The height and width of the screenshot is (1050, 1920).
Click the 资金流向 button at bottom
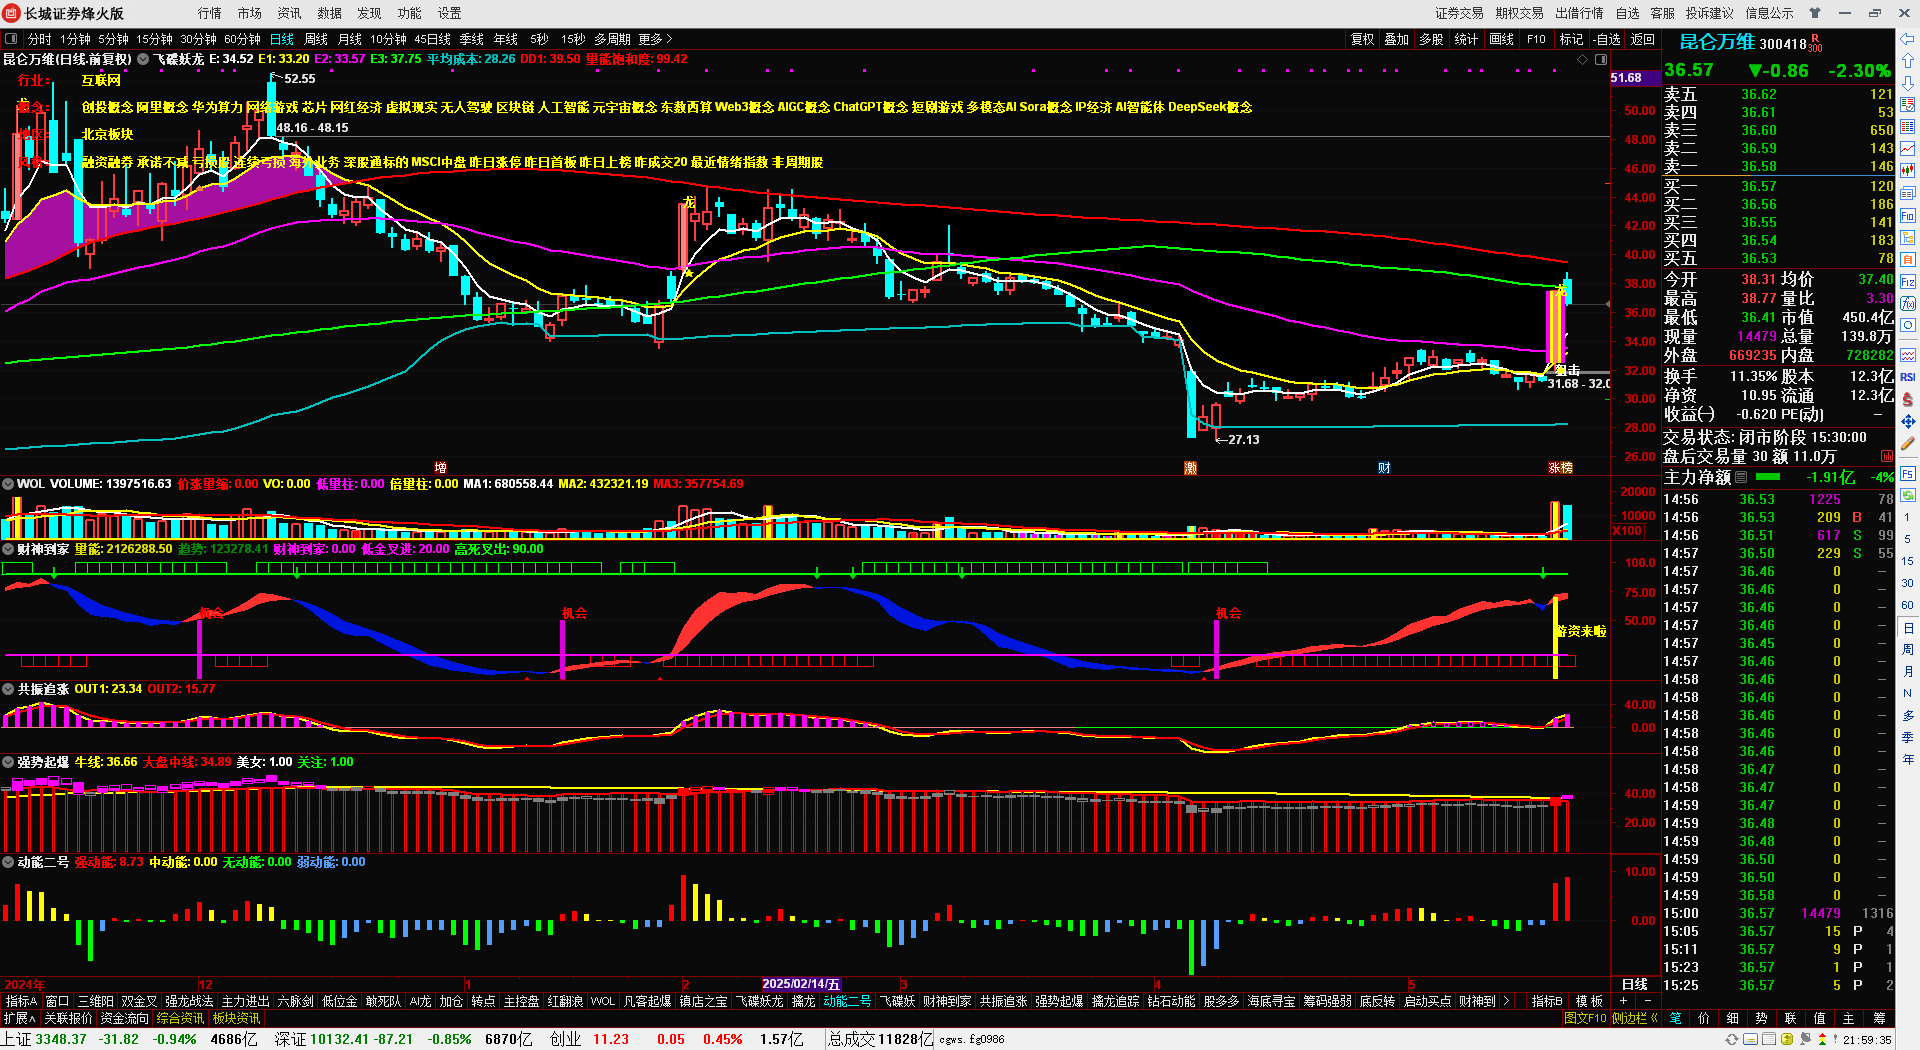[x=125, y=1018]
